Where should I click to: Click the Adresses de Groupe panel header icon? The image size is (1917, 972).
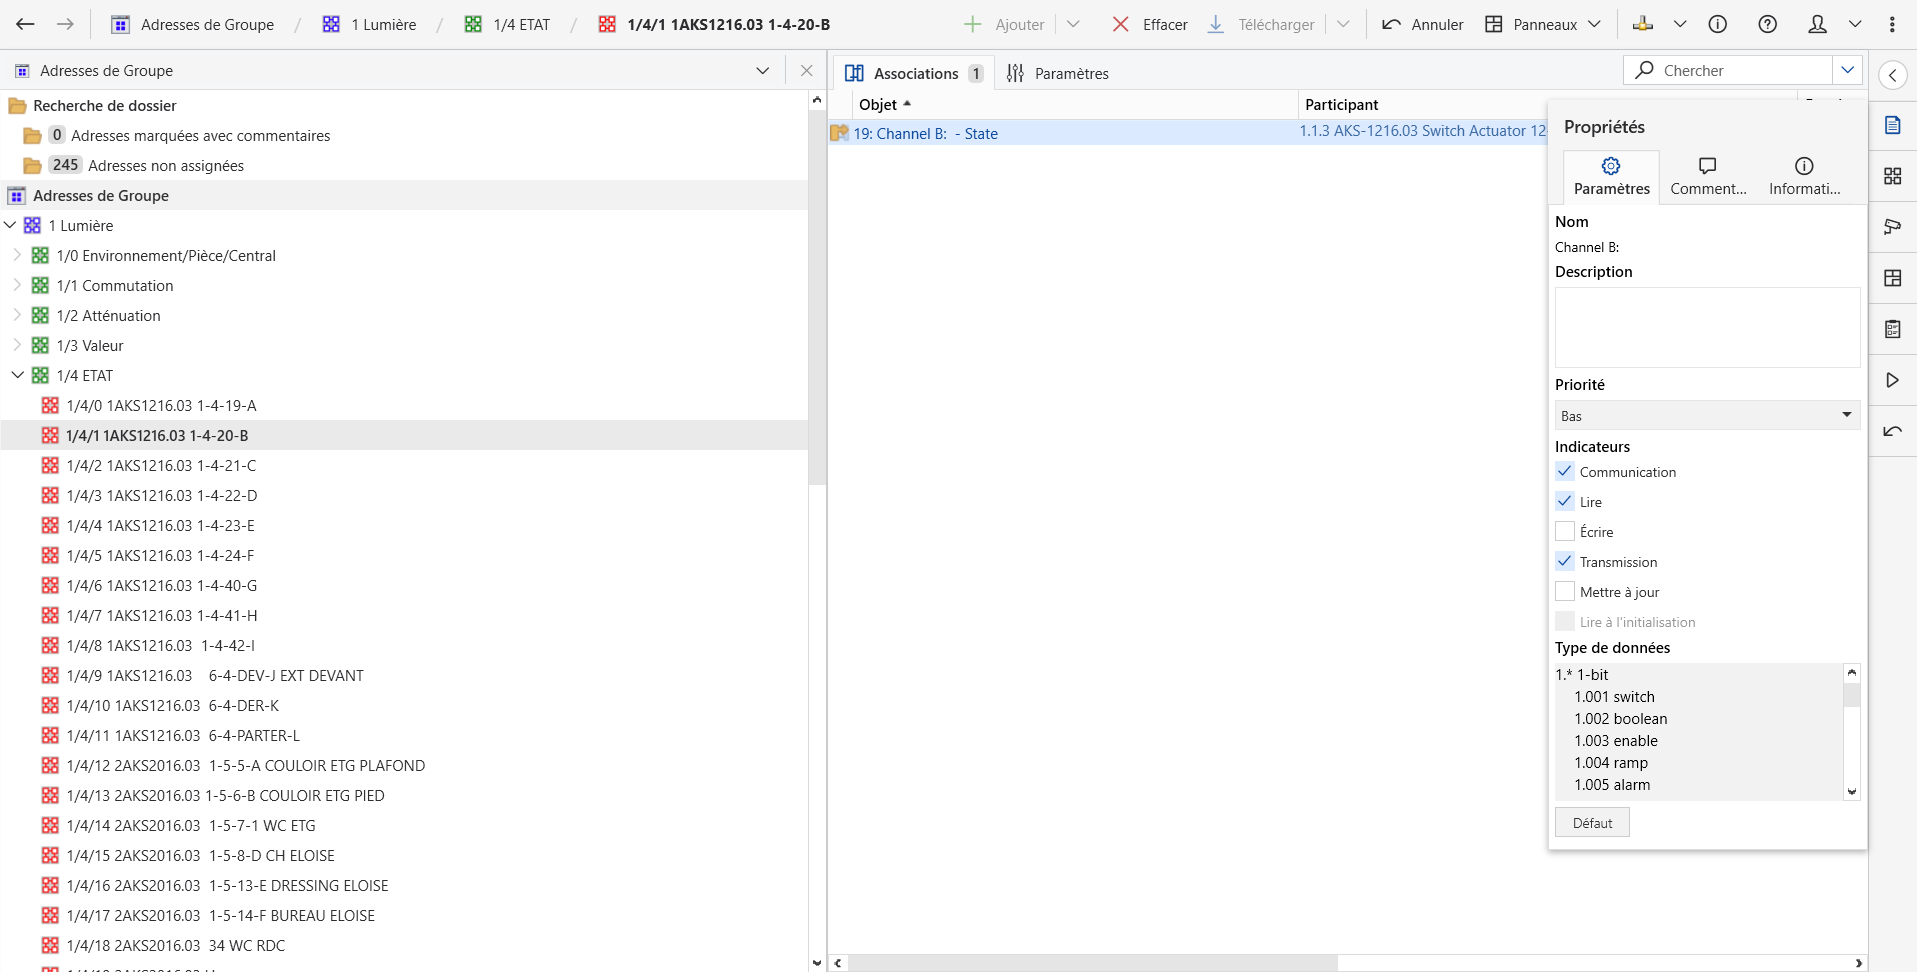(x=22, y=71)
